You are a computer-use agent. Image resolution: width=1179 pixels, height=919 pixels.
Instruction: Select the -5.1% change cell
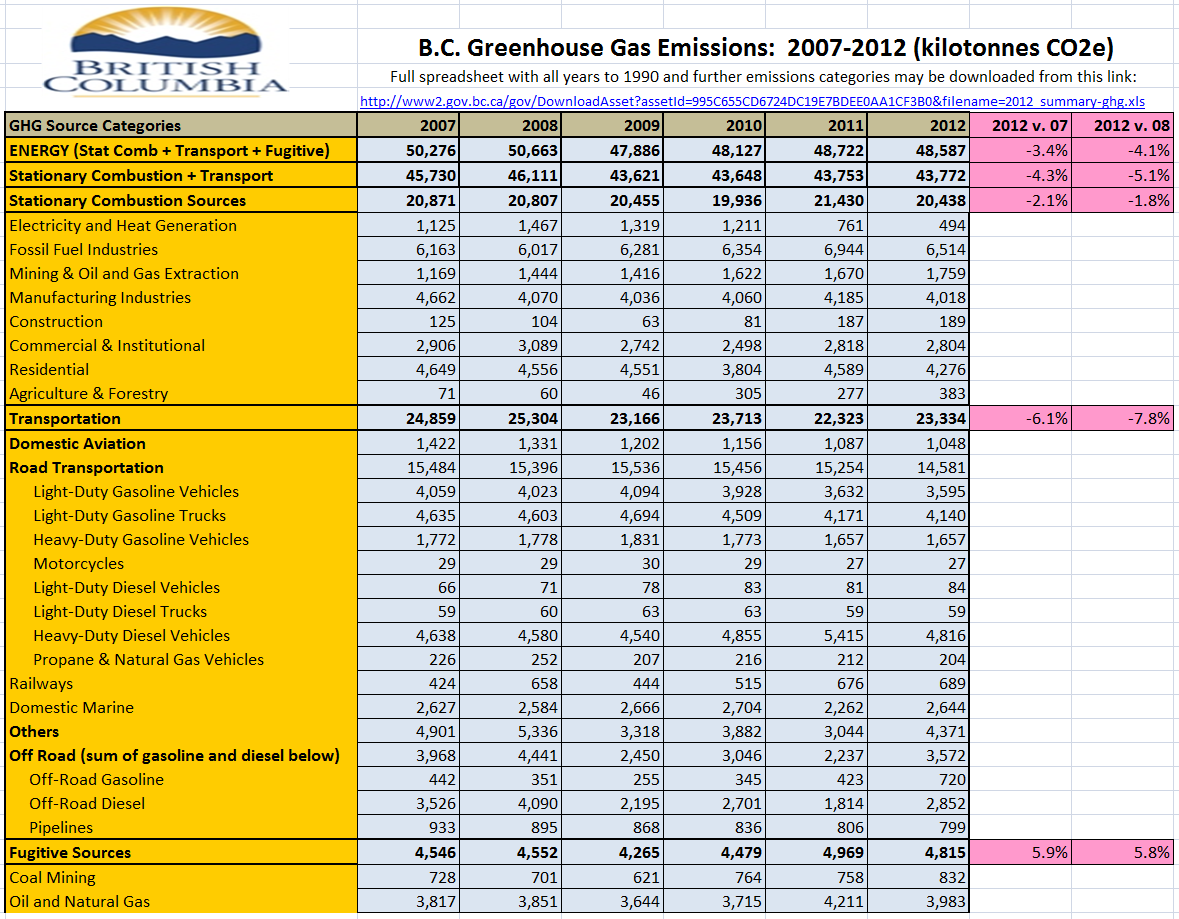[x=1123, y=175]
